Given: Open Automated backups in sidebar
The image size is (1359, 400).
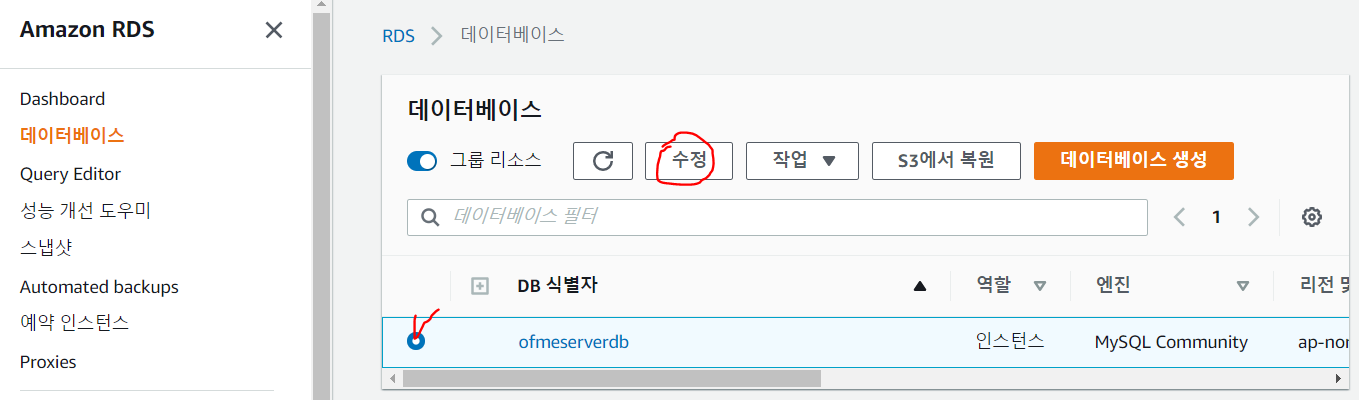Looking at the screenshot, I should coord(99,287).
